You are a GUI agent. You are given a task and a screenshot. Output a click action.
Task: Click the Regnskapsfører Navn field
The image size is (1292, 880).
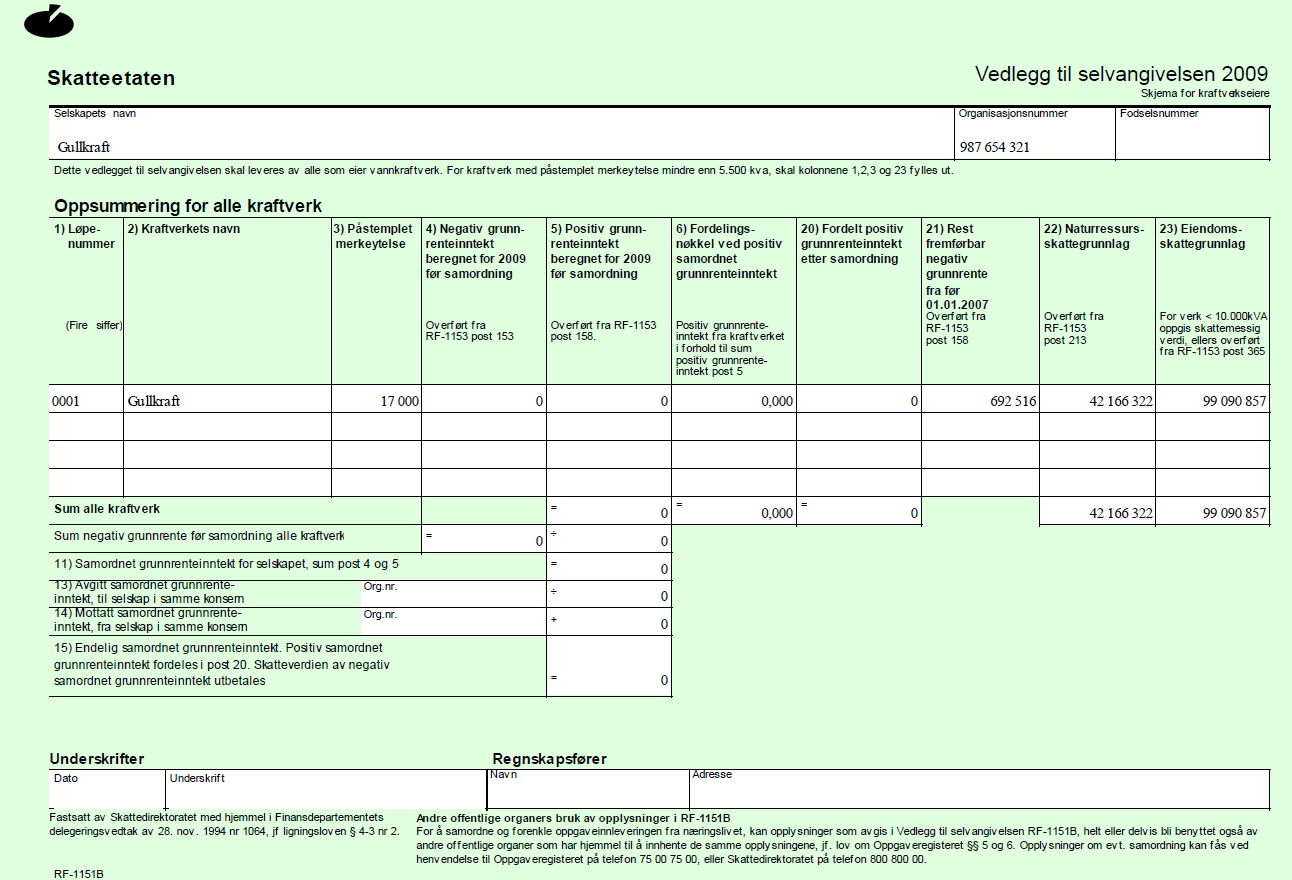(x=588, y=788)
